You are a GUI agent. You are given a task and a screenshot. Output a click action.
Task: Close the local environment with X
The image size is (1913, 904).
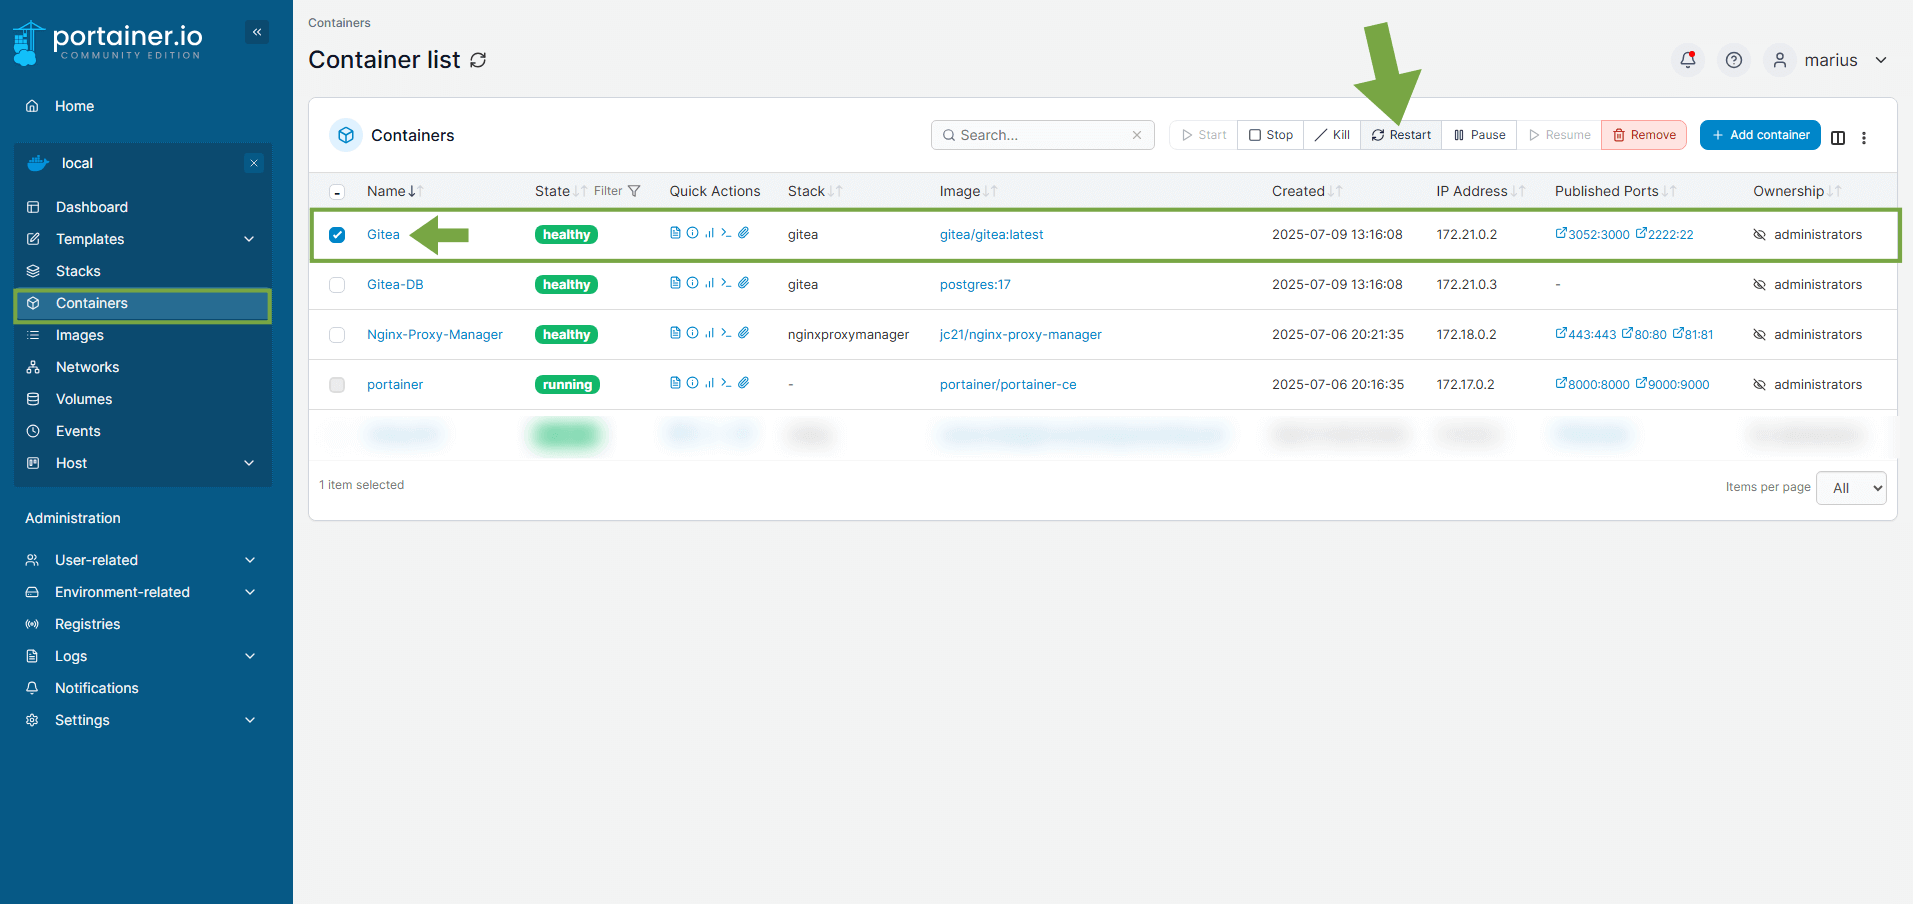[254, 163]
